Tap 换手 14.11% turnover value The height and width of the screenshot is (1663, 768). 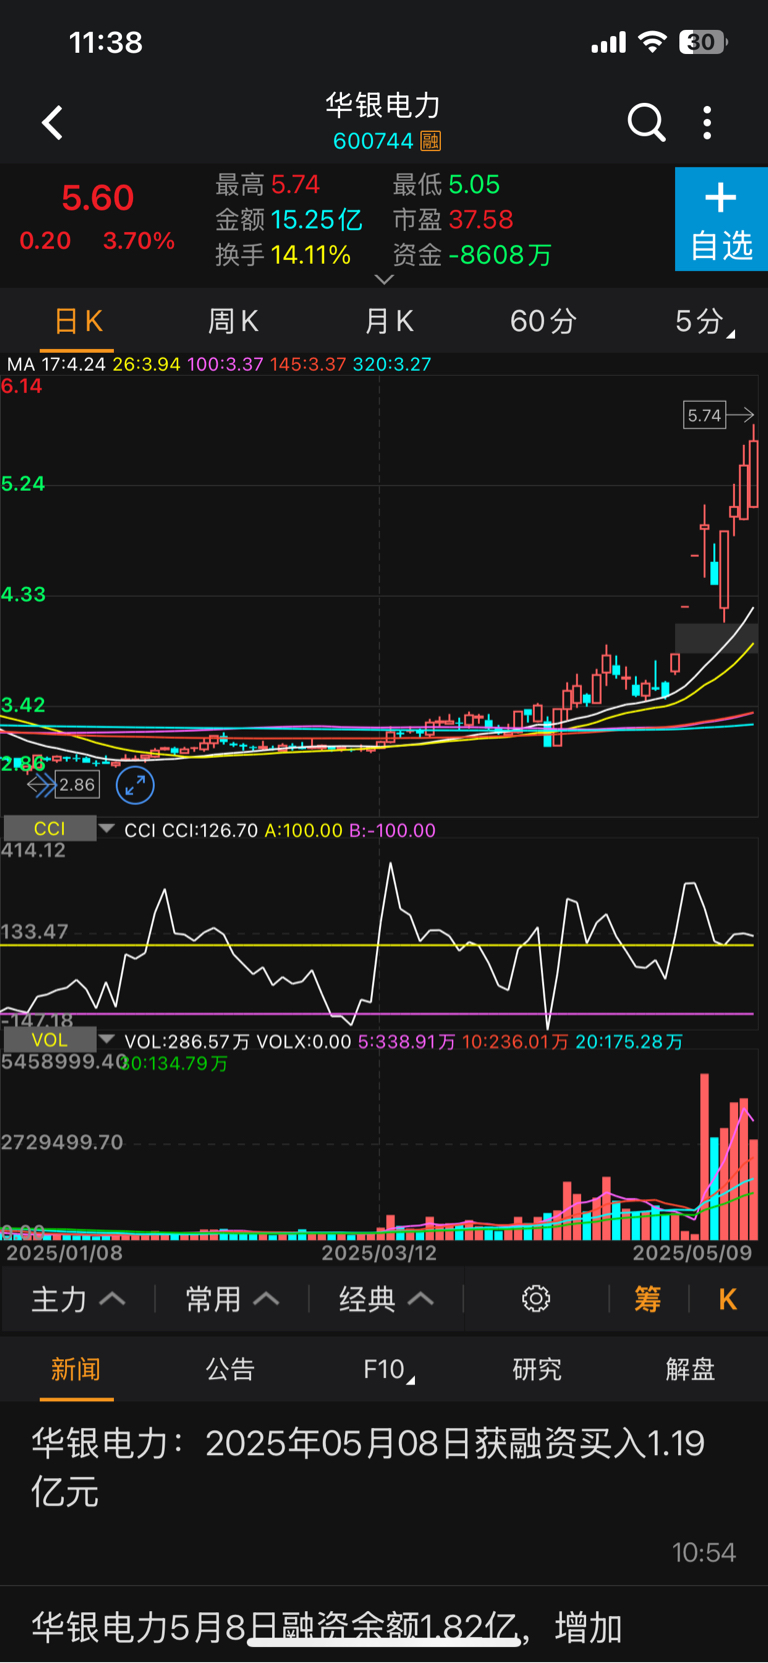point(283,255)
